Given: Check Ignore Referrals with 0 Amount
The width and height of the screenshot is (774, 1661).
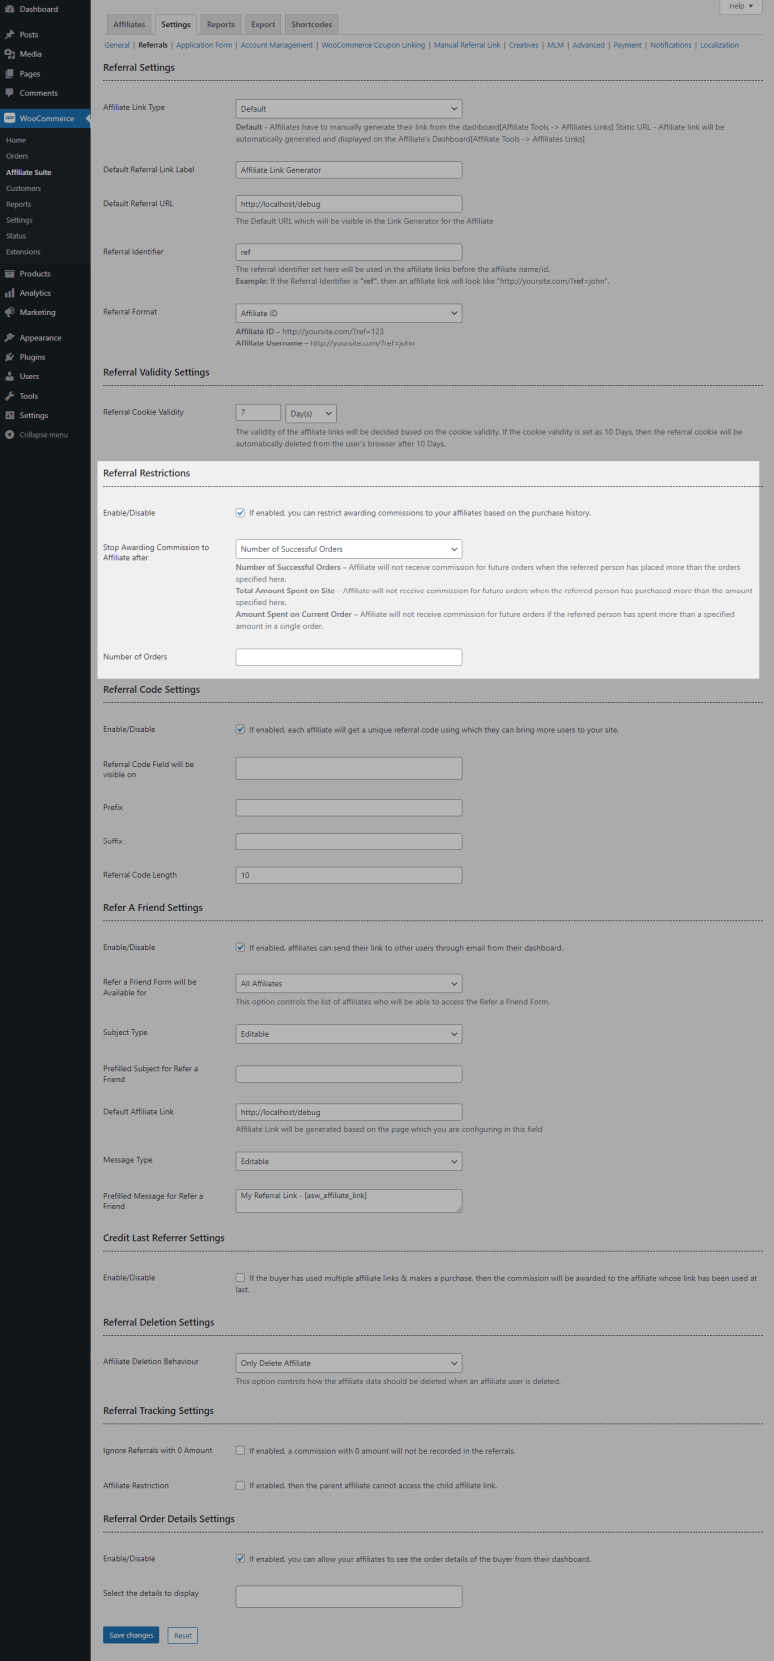Looking at the screenshot, I should (x=240, y=1450).
